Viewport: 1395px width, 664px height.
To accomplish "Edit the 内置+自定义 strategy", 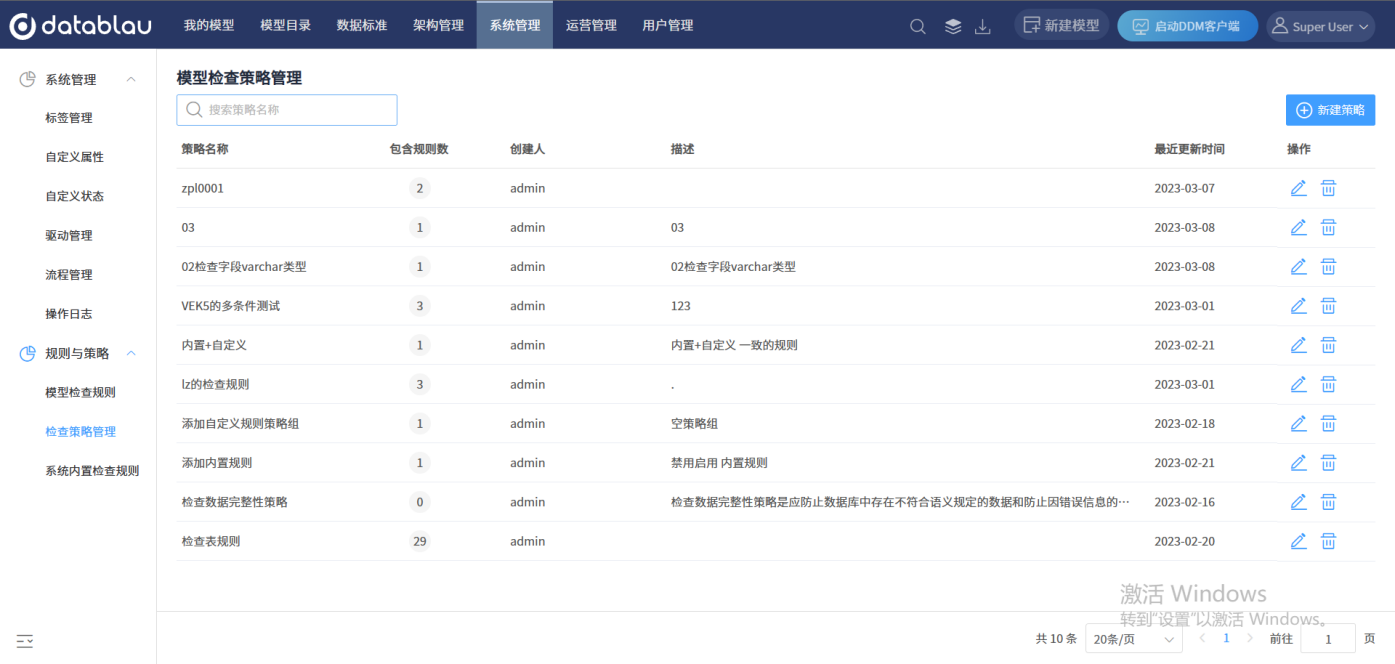I will (x=1298, y=345).
